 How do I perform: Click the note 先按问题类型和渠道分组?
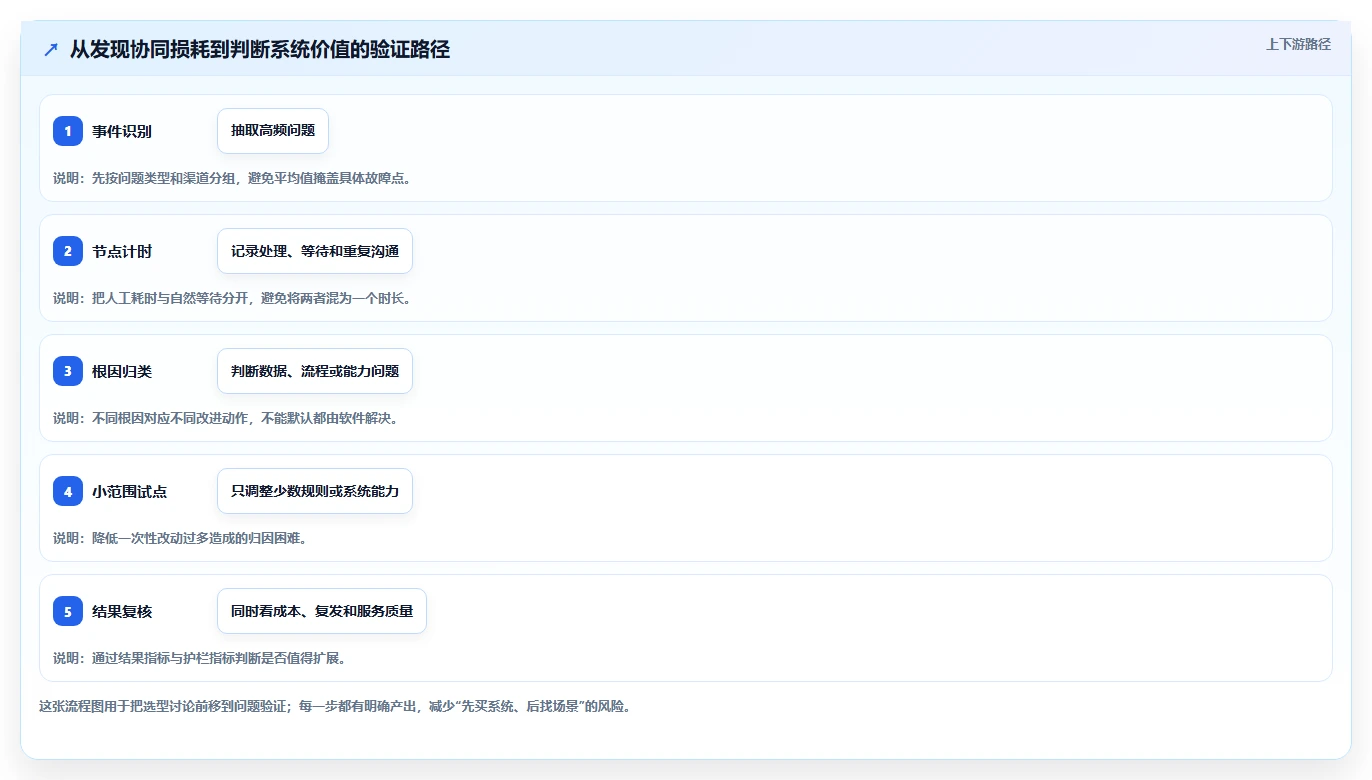232,178
